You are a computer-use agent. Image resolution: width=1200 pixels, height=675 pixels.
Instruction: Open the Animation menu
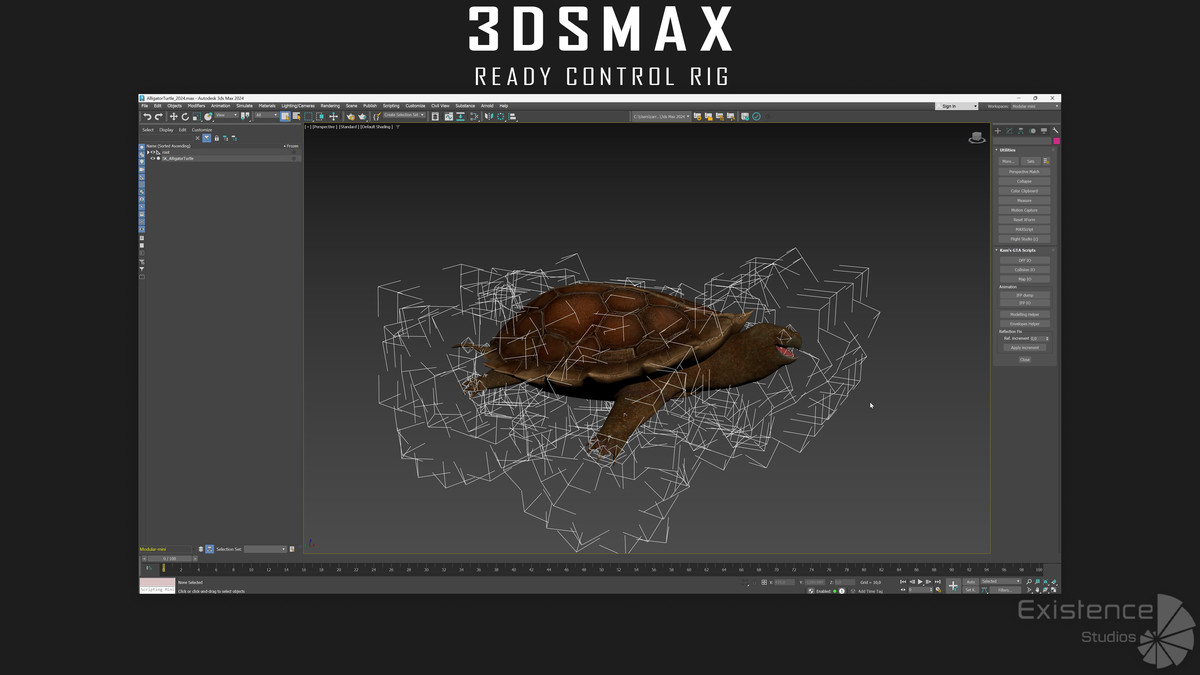click(220, 106)
